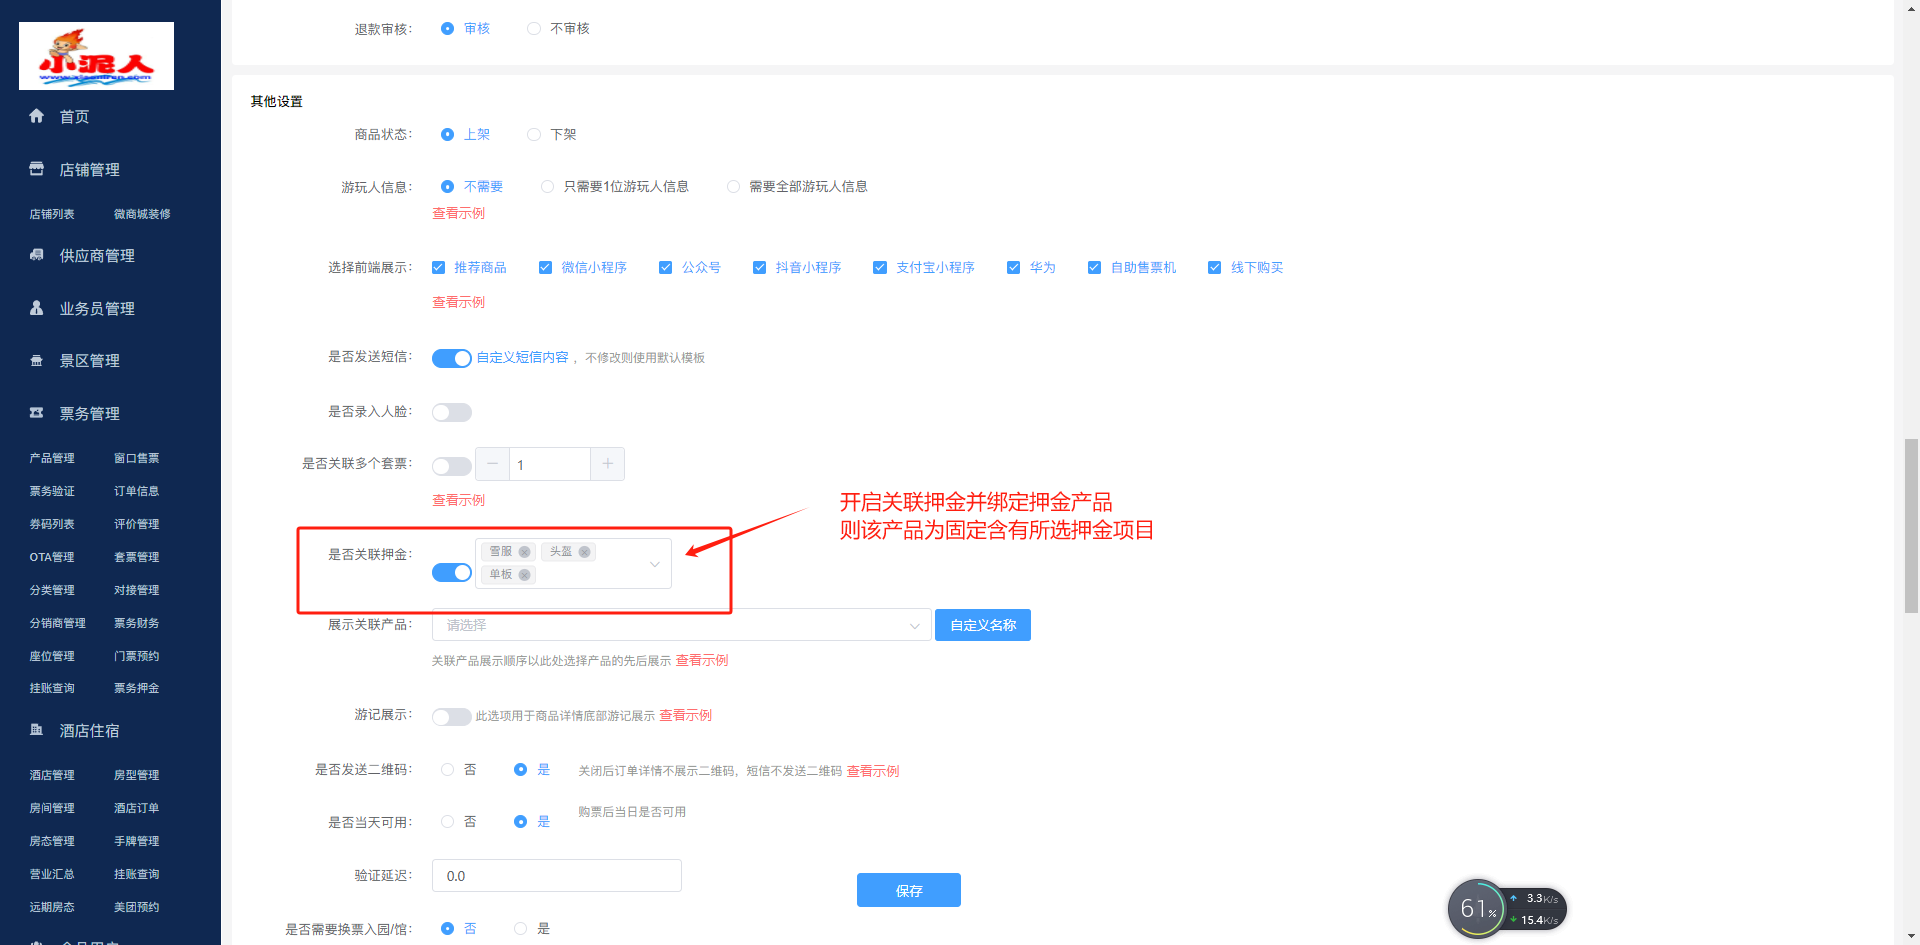Click the building icon for 酒店住宿
Image resolution: width=1920 pixels, height=945 pixels.
click(37, 730)
